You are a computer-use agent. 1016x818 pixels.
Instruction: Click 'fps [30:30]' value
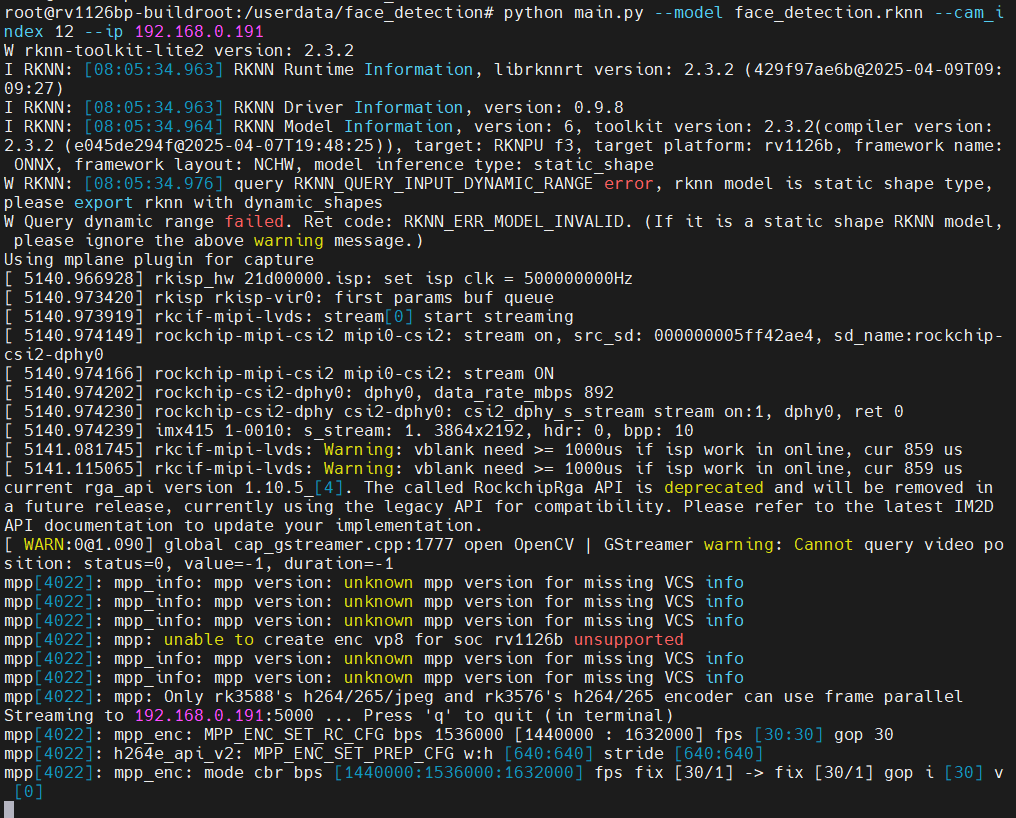pos(768,734)
